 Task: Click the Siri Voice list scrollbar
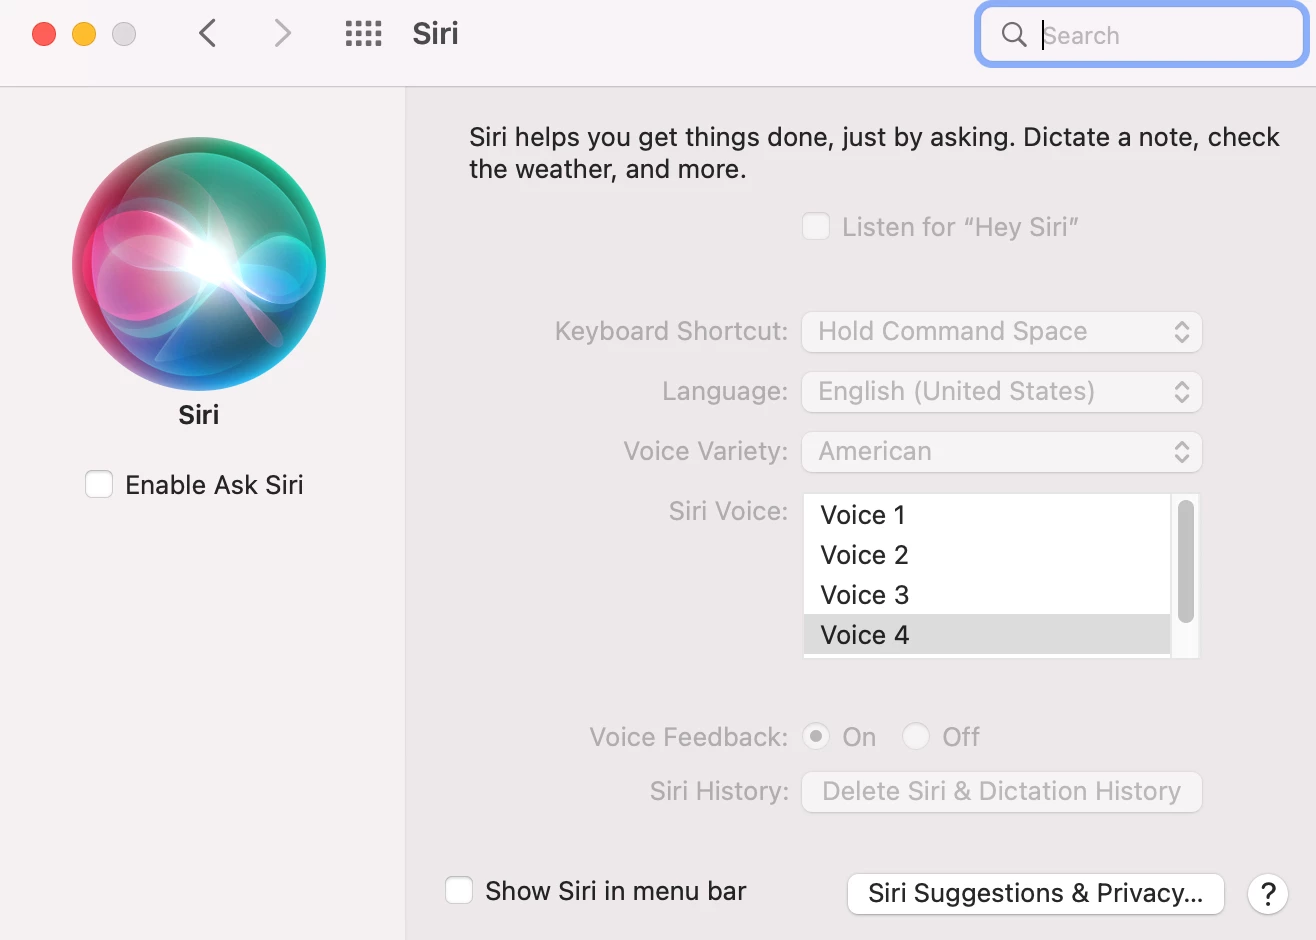(x=1186, y=562)
